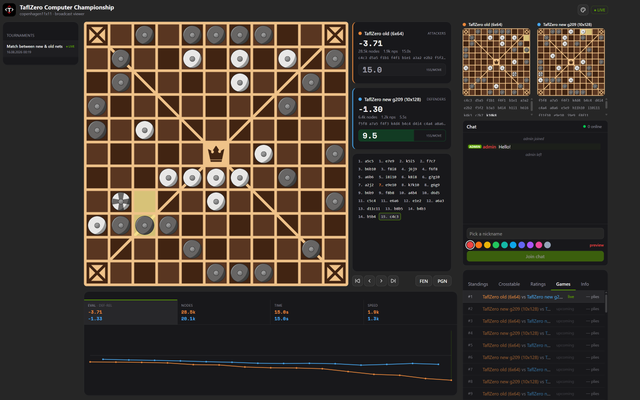
Task: Open the TaflZero old (6x64) mini board thumbnail
Action: (496, 62)
